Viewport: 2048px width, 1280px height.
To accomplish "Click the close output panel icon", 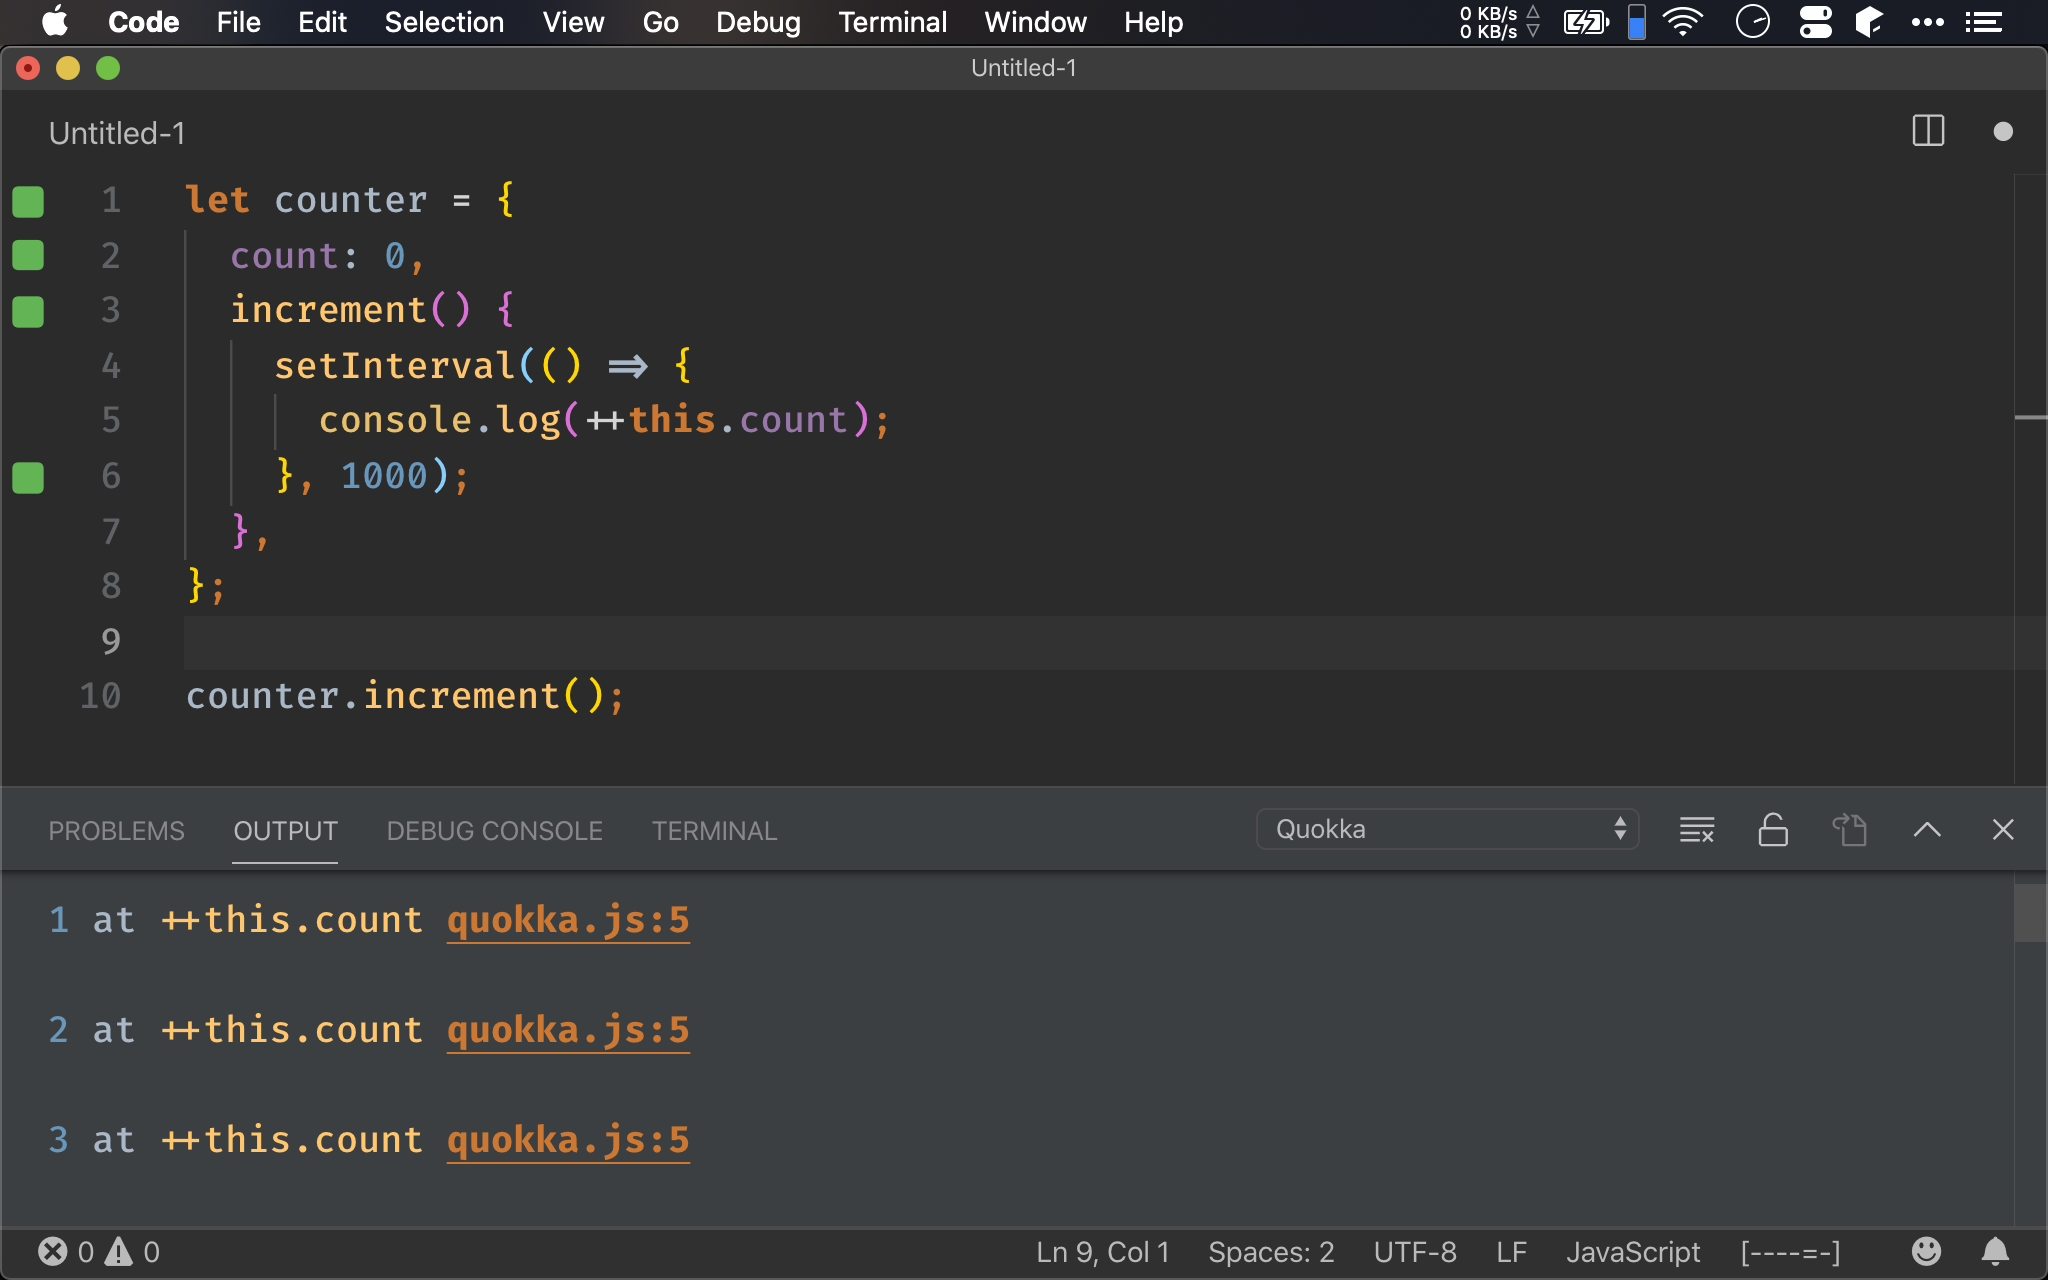I will click(2002, 829).
